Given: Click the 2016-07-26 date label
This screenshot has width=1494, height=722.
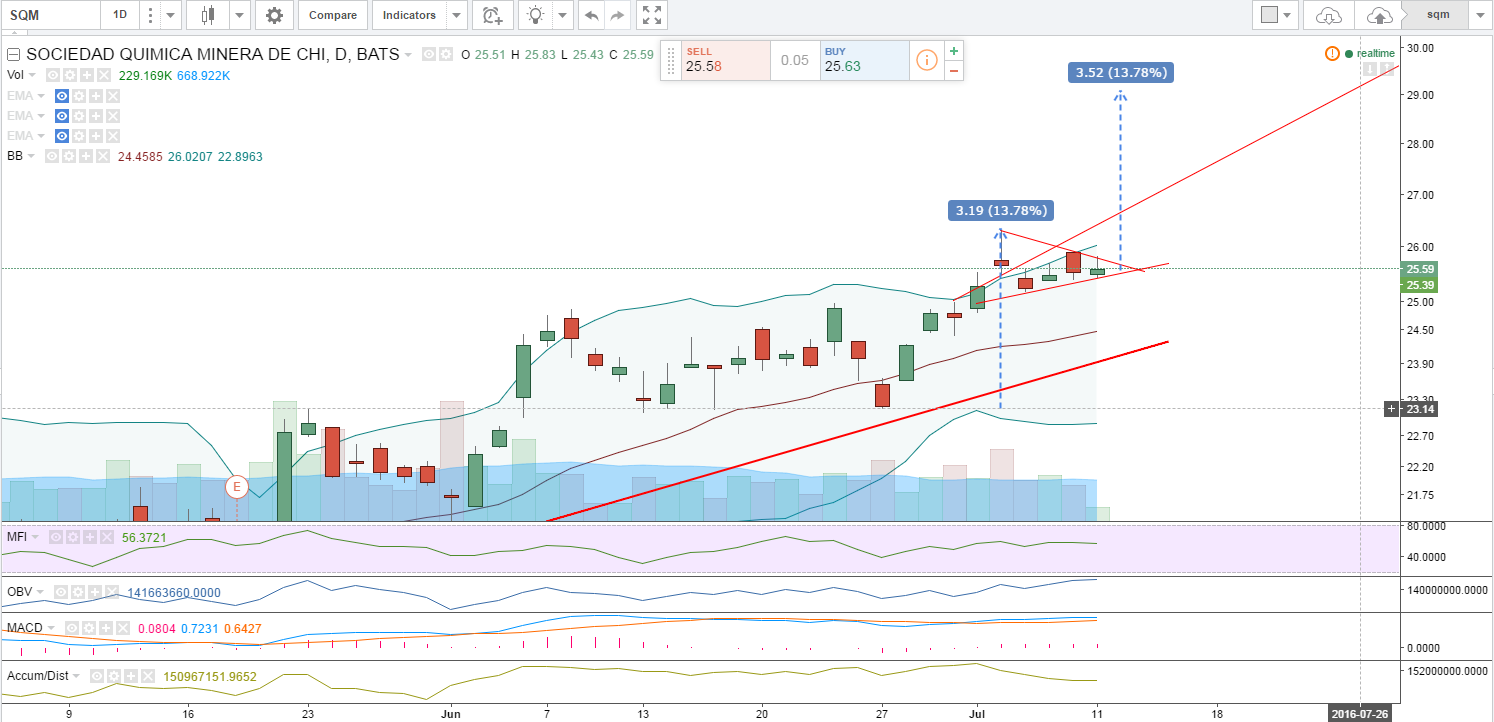Looking at the screenshot, I should pyautogui.click(x=1361, y=714).
